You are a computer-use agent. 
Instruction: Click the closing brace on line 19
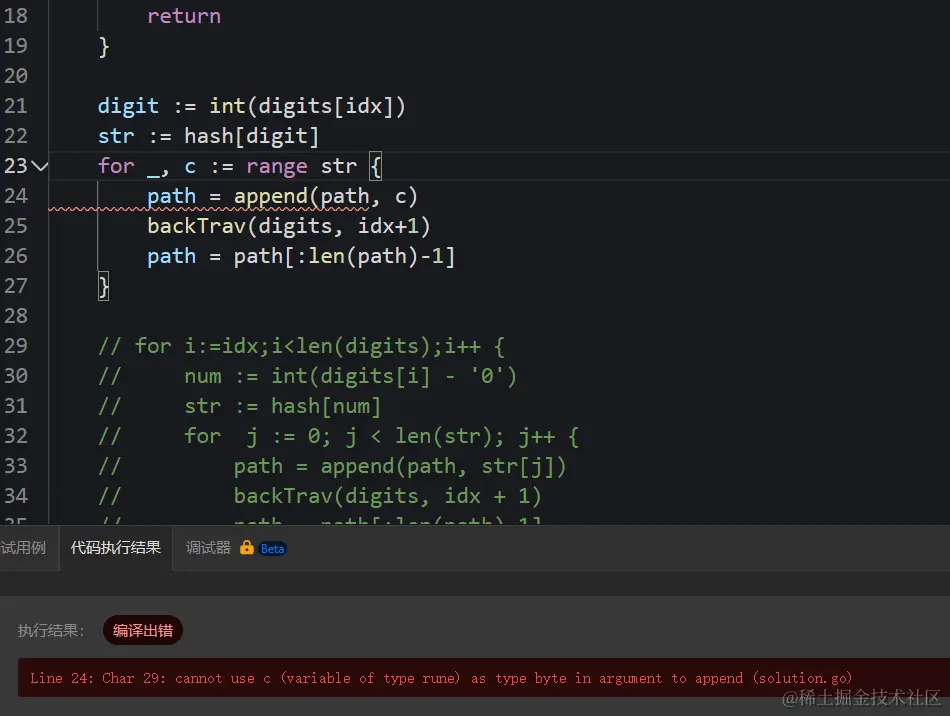pos(104,47)
